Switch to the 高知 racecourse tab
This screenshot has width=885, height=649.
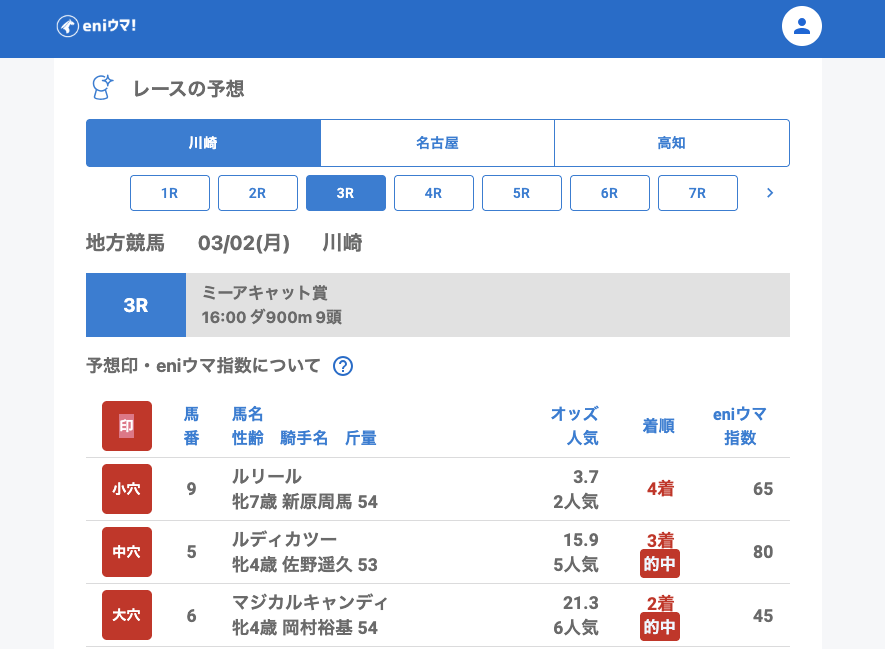point(671,143)
